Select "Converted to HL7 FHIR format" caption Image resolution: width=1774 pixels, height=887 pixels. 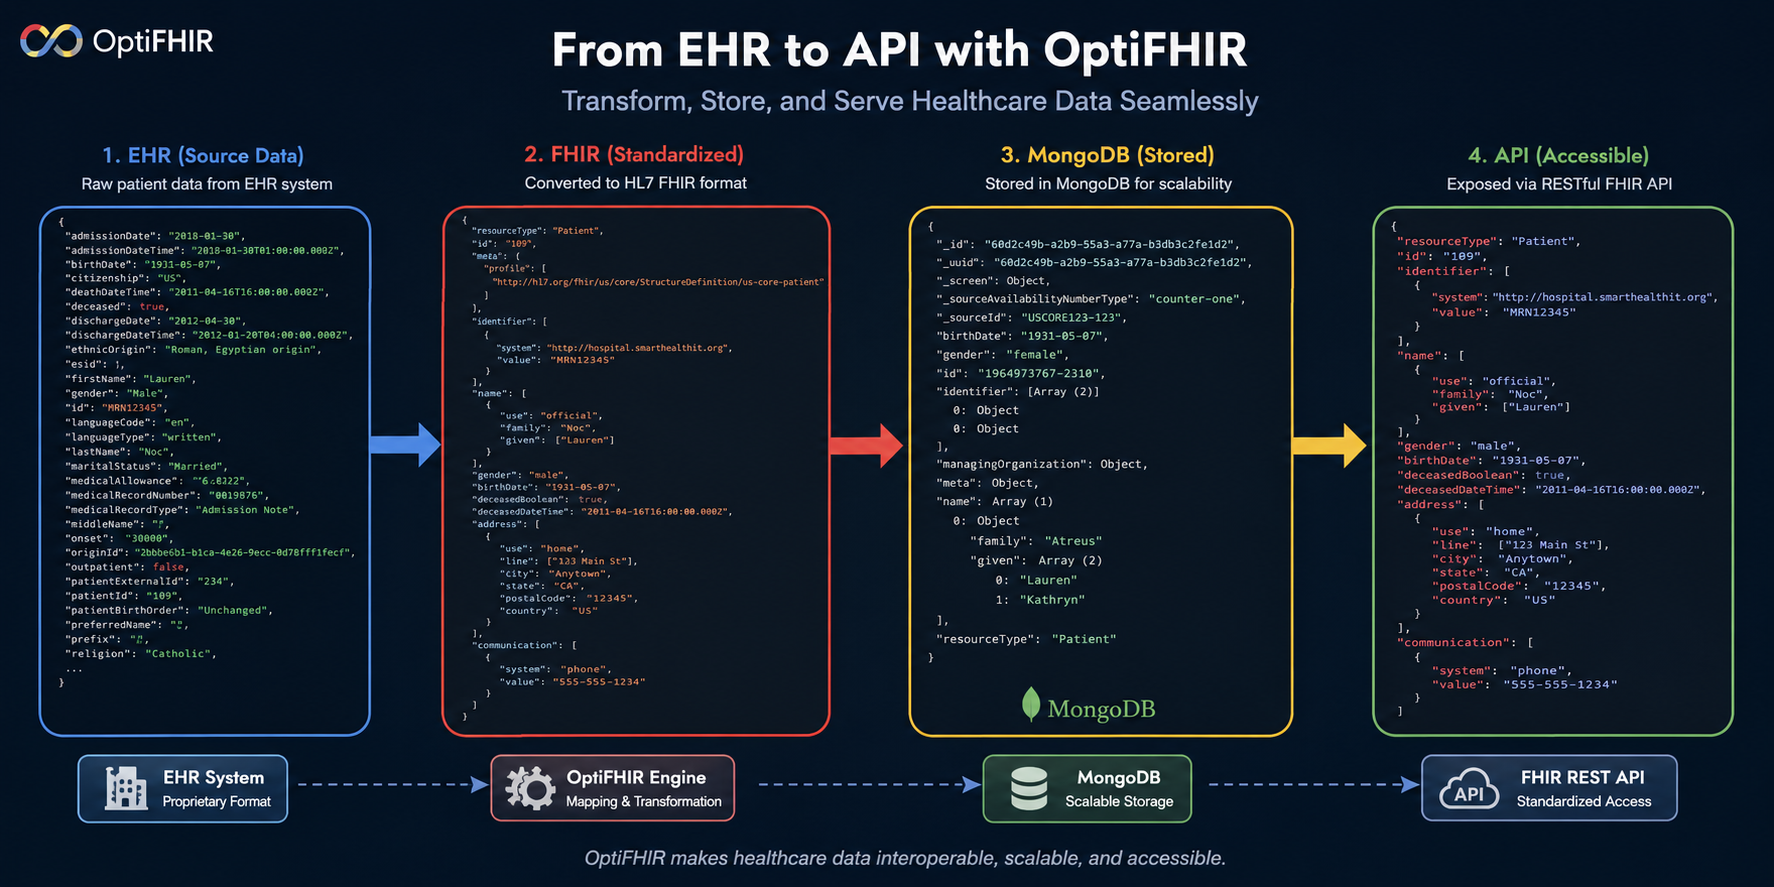point(636,183)
